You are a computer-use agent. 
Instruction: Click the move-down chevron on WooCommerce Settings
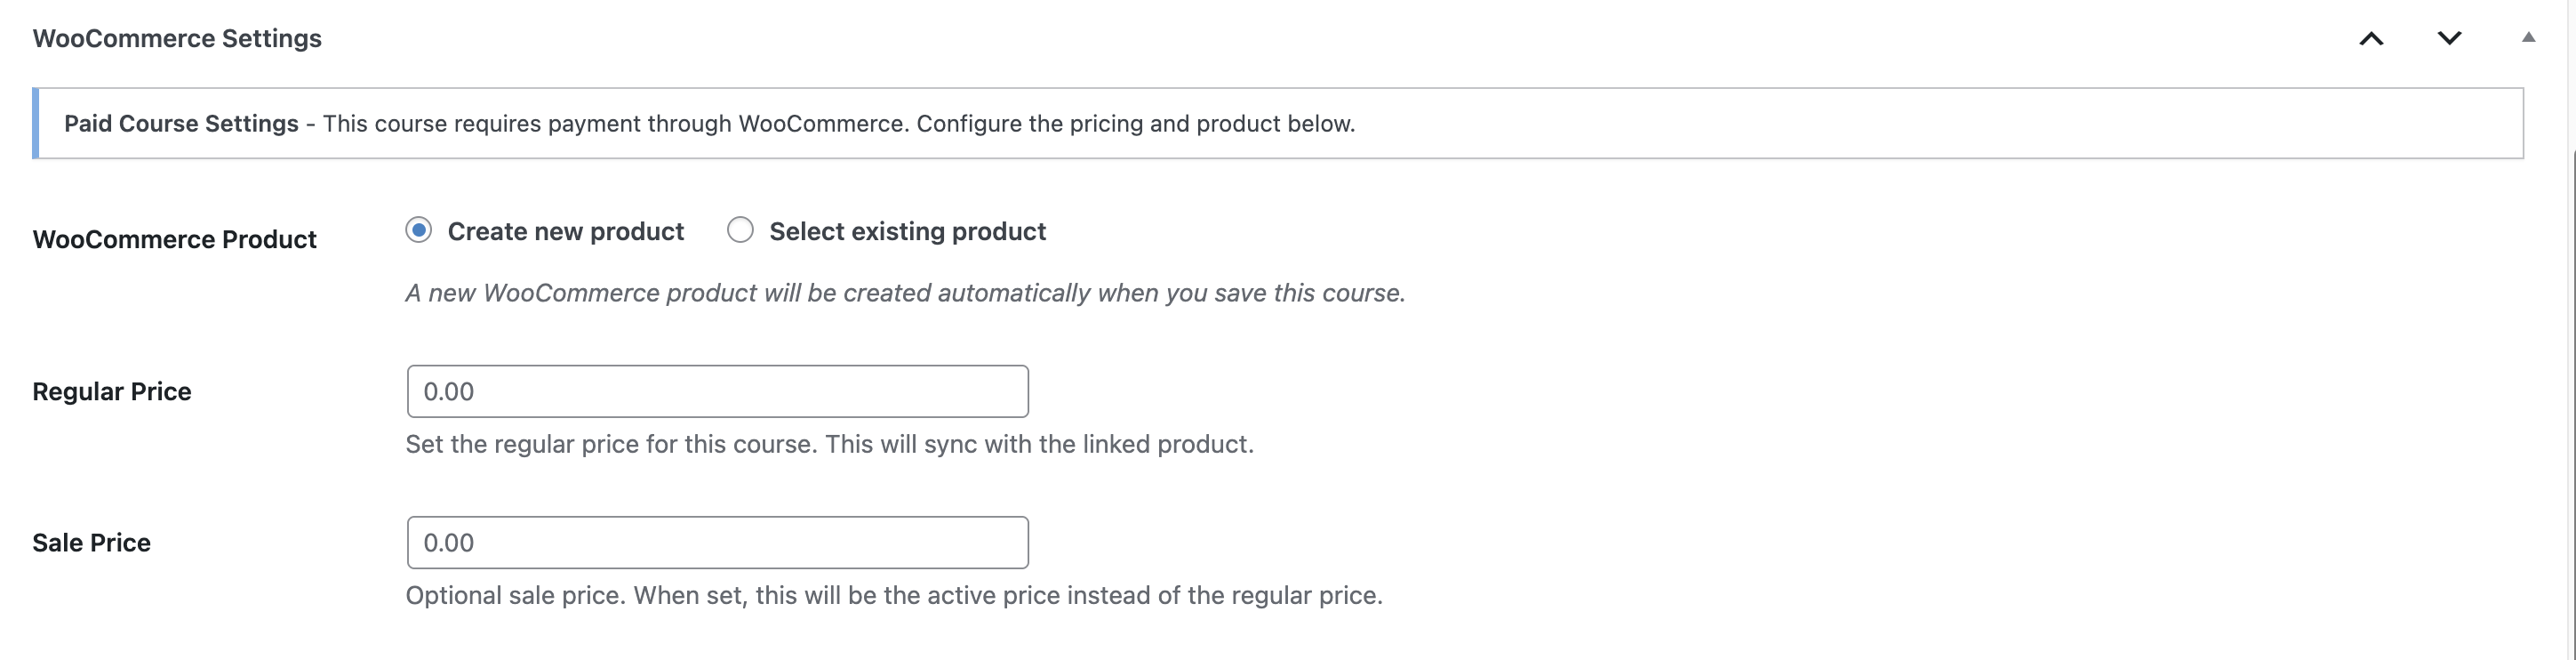click(x=2450, y=38)
